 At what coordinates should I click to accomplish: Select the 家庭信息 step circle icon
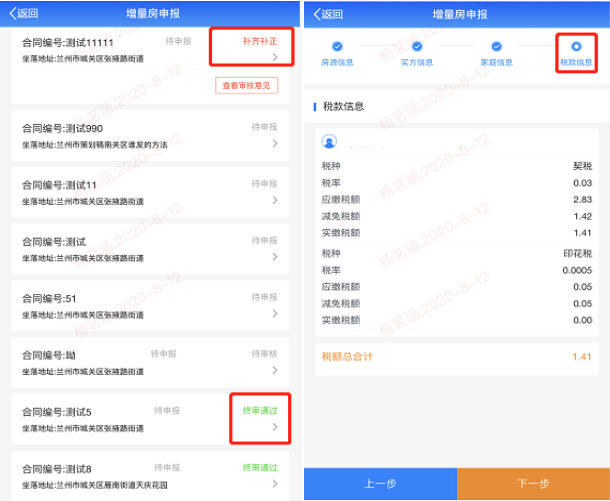[496, 47]
